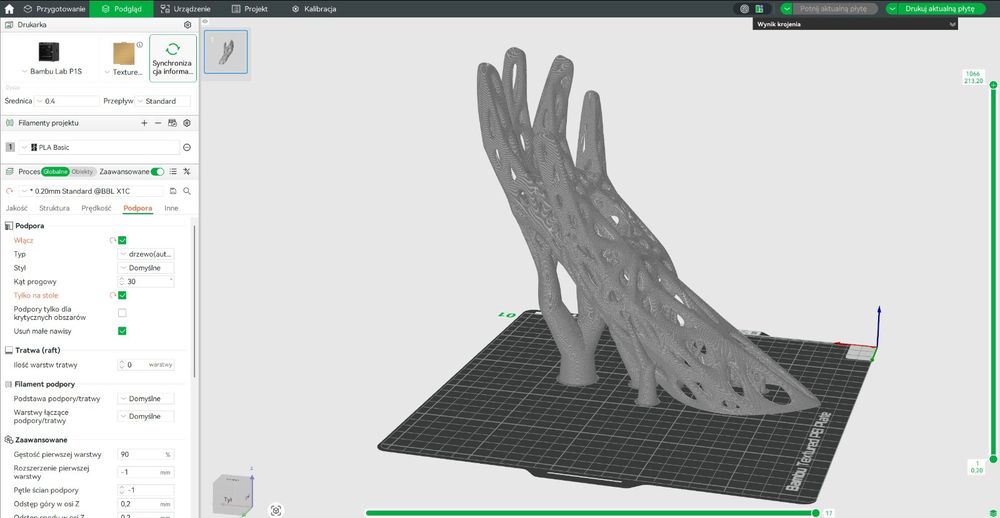Viewport: 1000px width, 518px height.
Task: Save process preset with the disk icon
Action: 173,190
